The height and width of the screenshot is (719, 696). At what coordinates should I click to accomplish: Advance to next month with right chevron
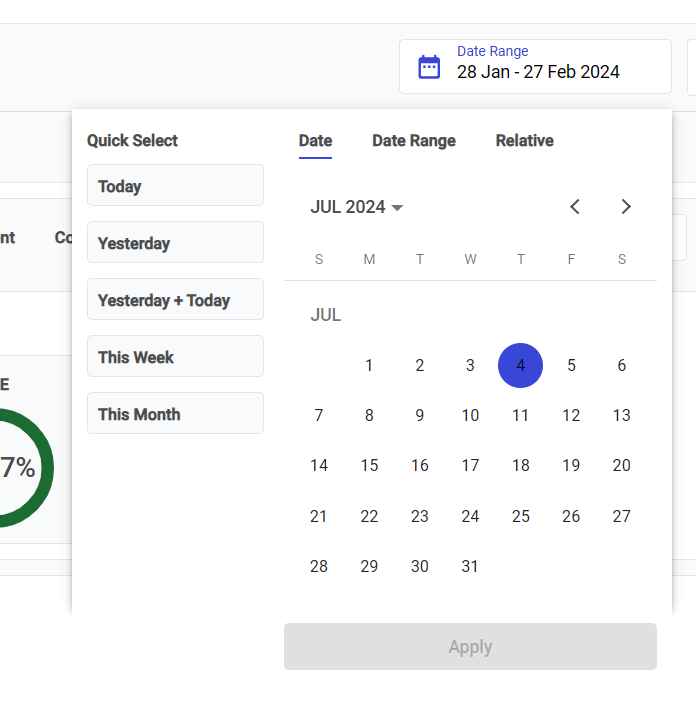626,207
